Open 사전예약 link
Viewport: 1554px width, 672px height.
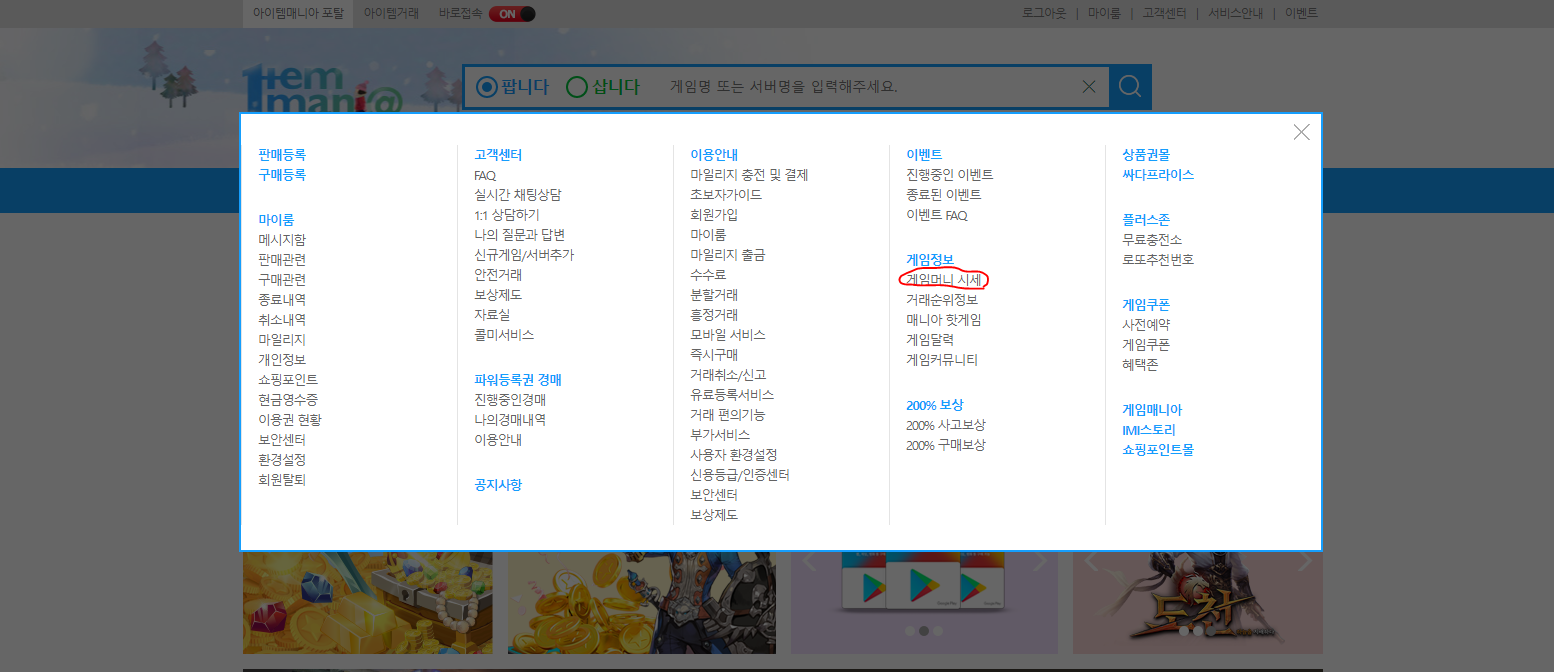click(1146, 325)
